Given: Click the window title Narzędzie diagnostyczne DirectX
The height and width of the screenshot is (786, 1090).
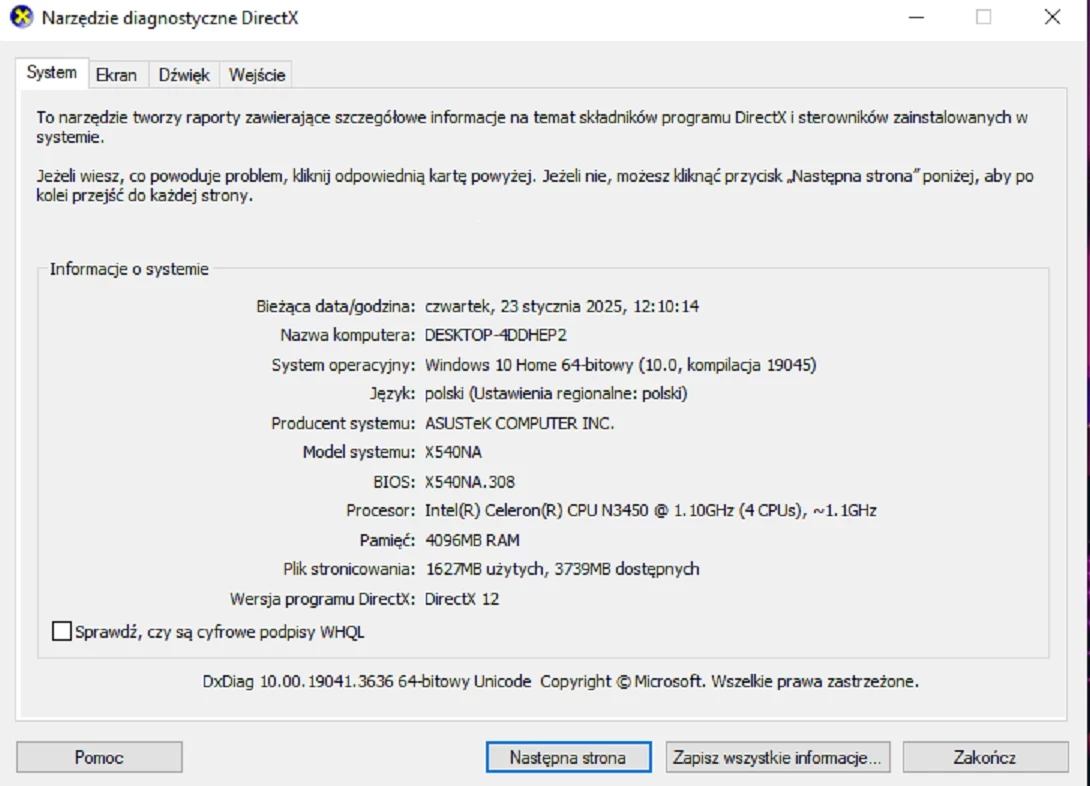Looking at the screenshot, I should point(170,18).
